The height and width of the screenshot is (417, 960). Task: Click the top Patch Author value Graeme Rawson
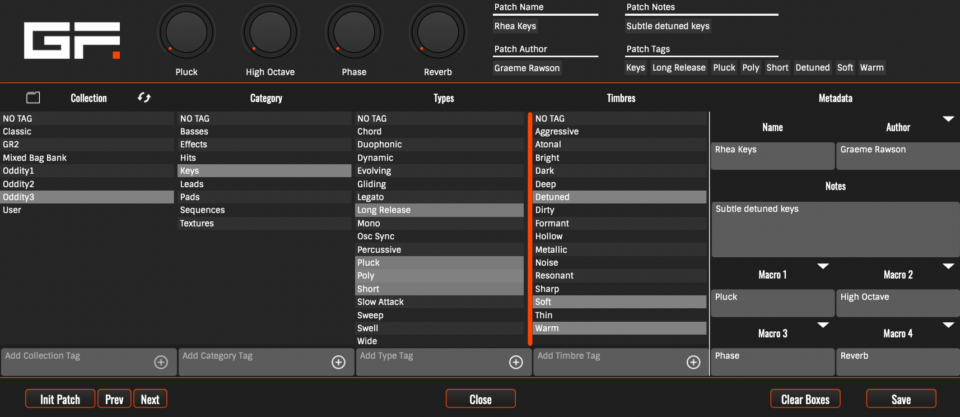[527, 68]
